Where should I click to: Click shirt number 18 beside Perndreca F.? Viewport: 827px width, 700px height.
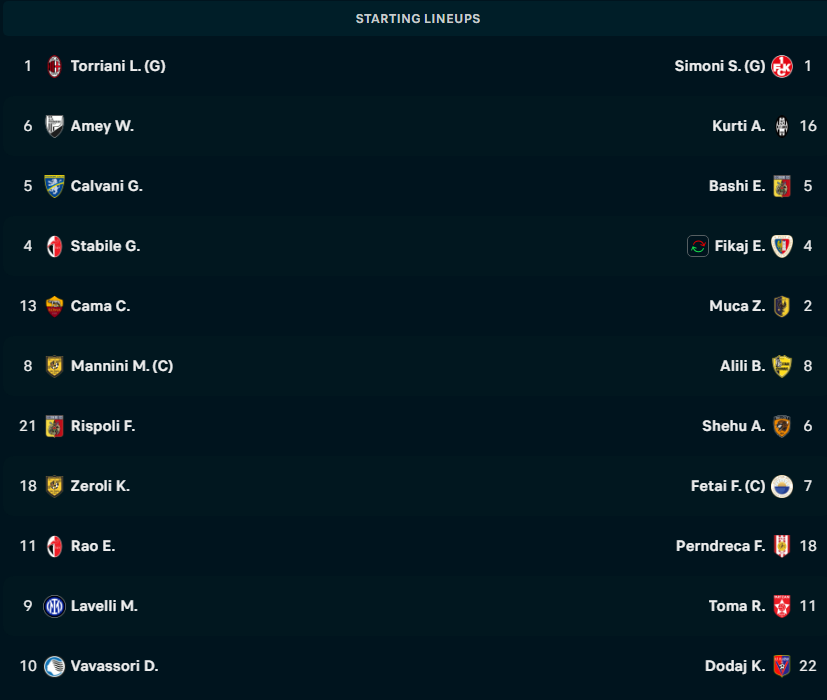[x=808, y=546]
